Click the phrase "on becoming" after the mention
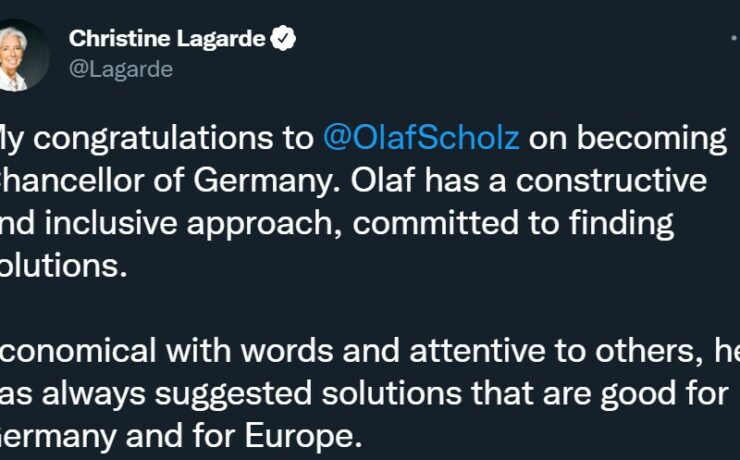The height and width of the screenshot is (460, 740). (627, 139)
